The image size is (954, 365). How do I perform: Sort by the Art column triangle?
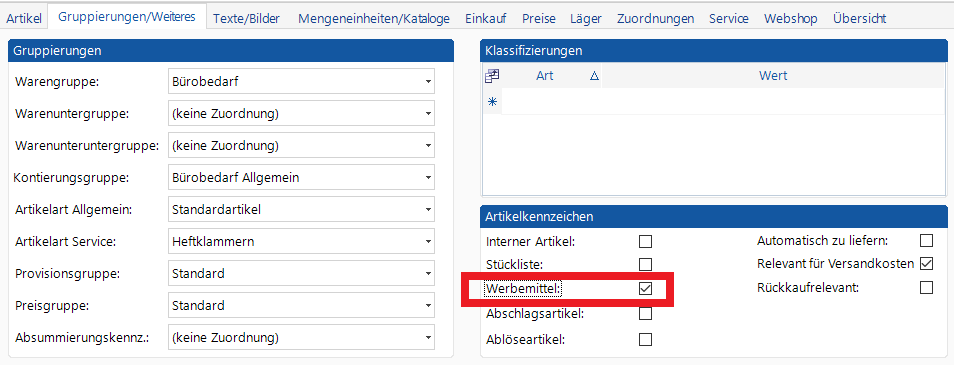pyautogui.click(x=594, y=76)
